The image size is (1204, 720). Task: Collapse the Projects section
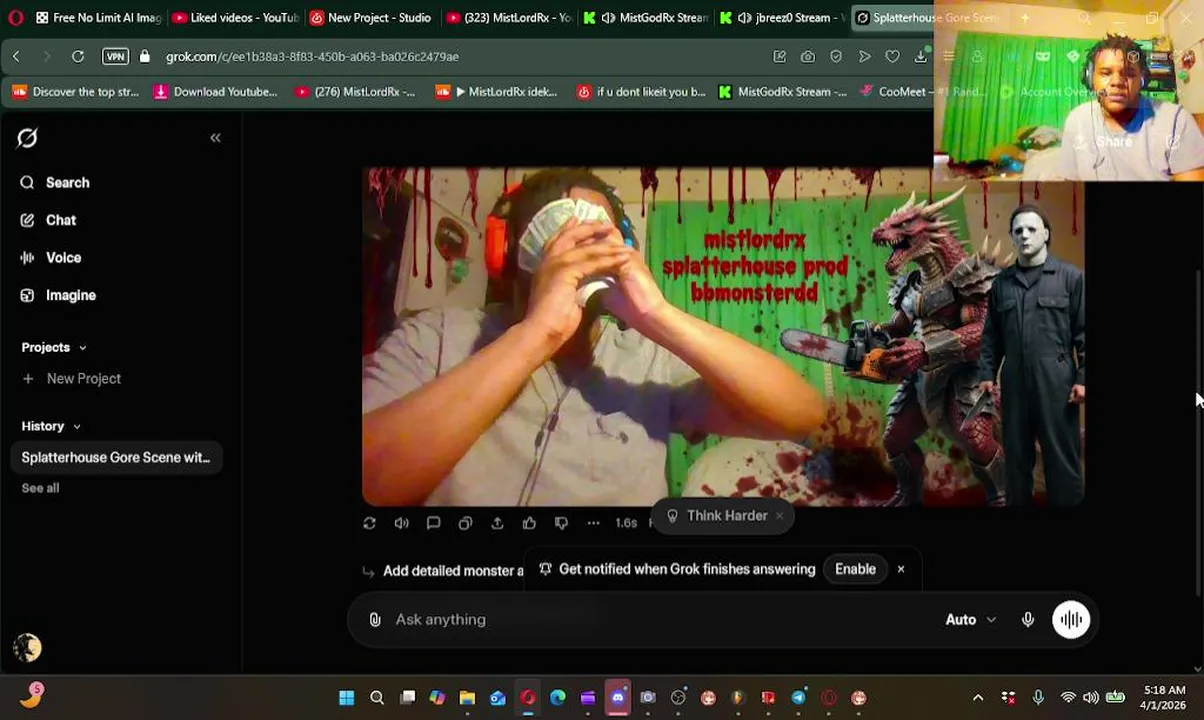click(54, 347)
